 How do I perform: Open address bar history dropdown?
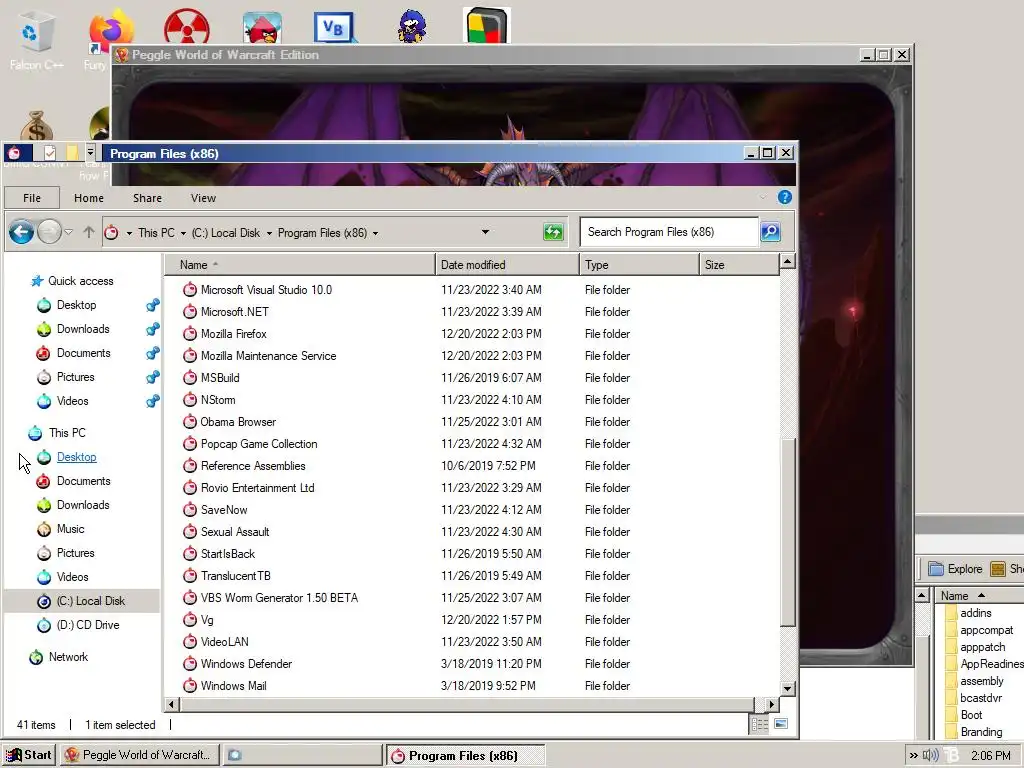point(485,232)
